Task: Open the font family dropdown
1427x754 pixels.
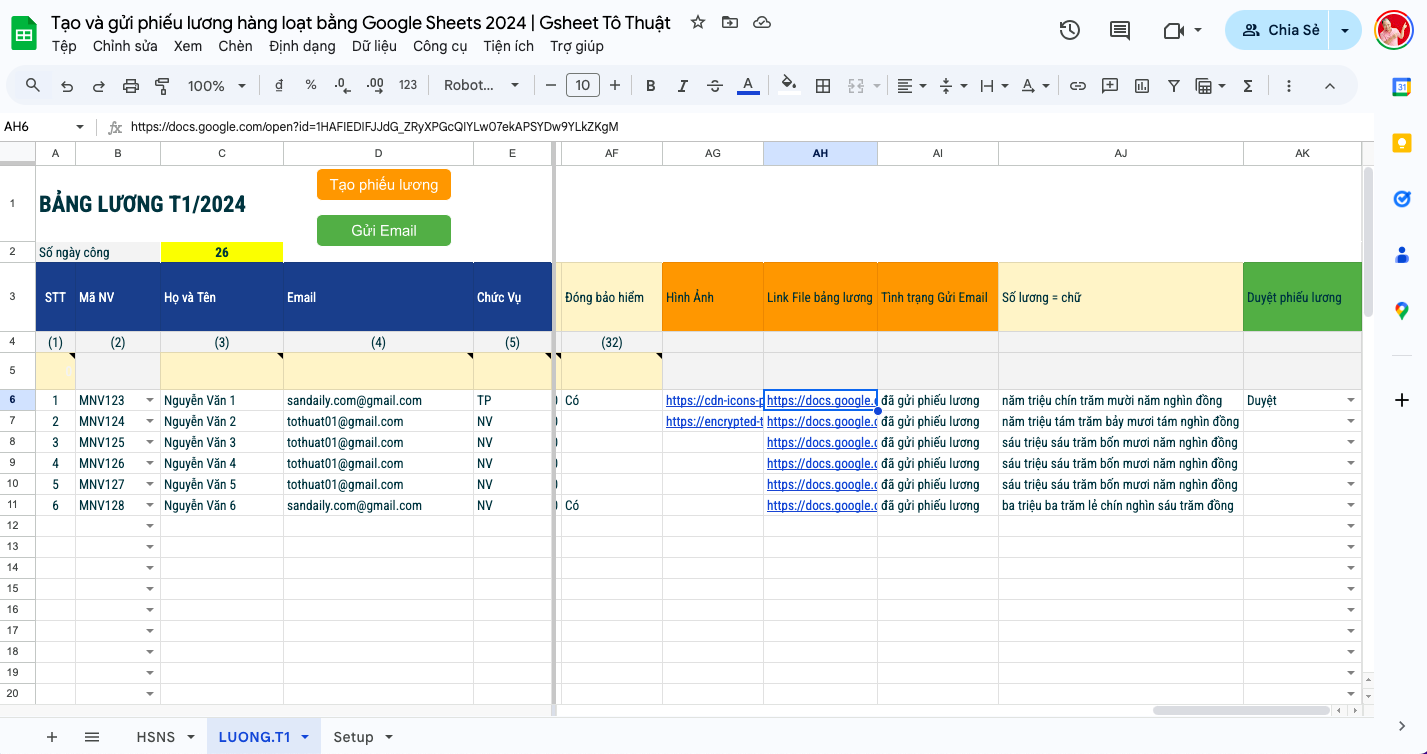Action: pyautogui.click(x=480, y=85)
